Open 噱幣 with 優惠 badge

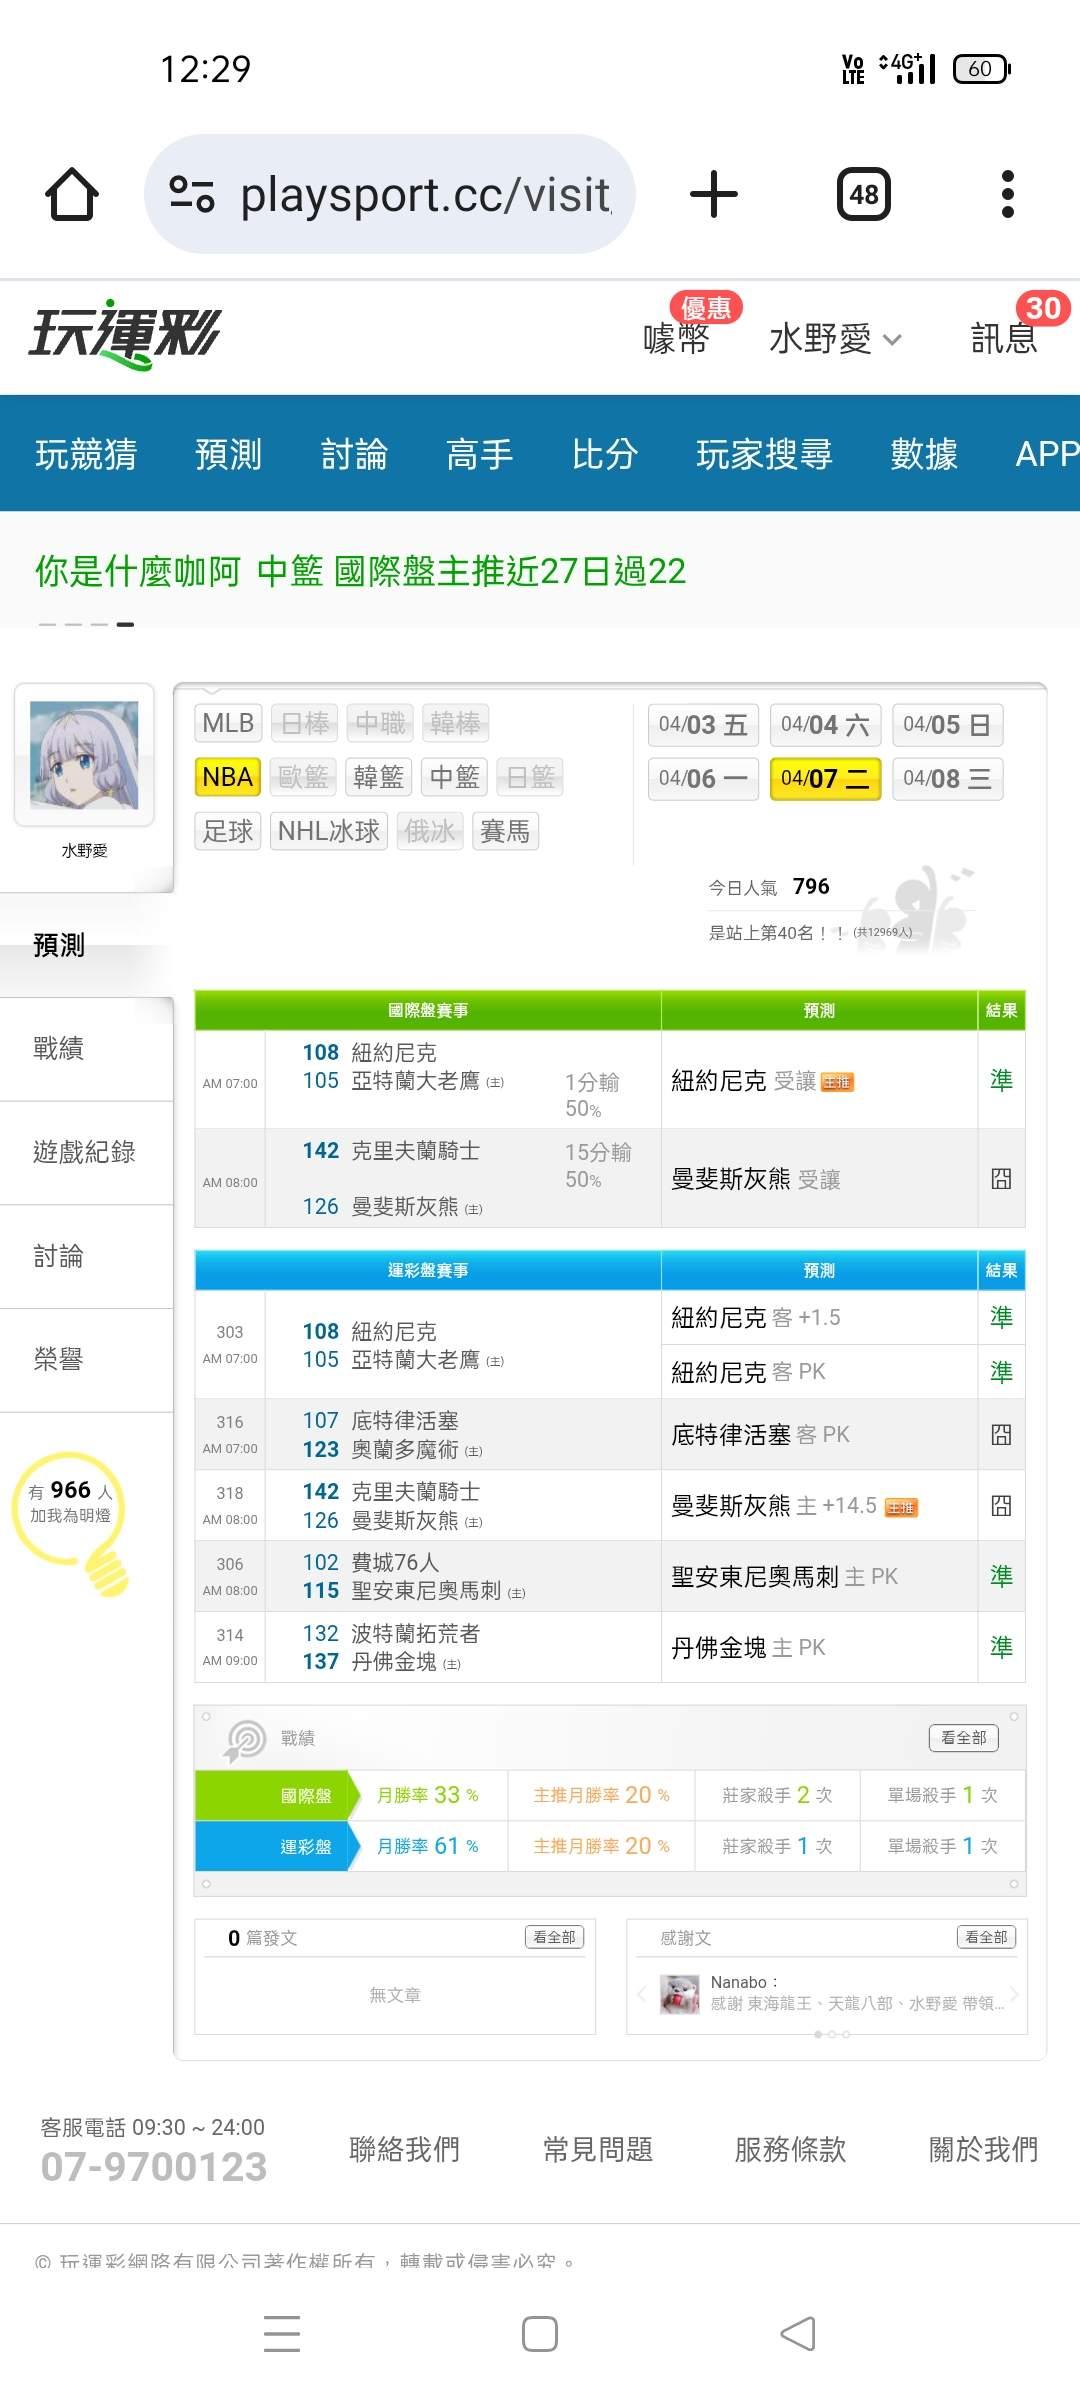click(x=677, y=338)
